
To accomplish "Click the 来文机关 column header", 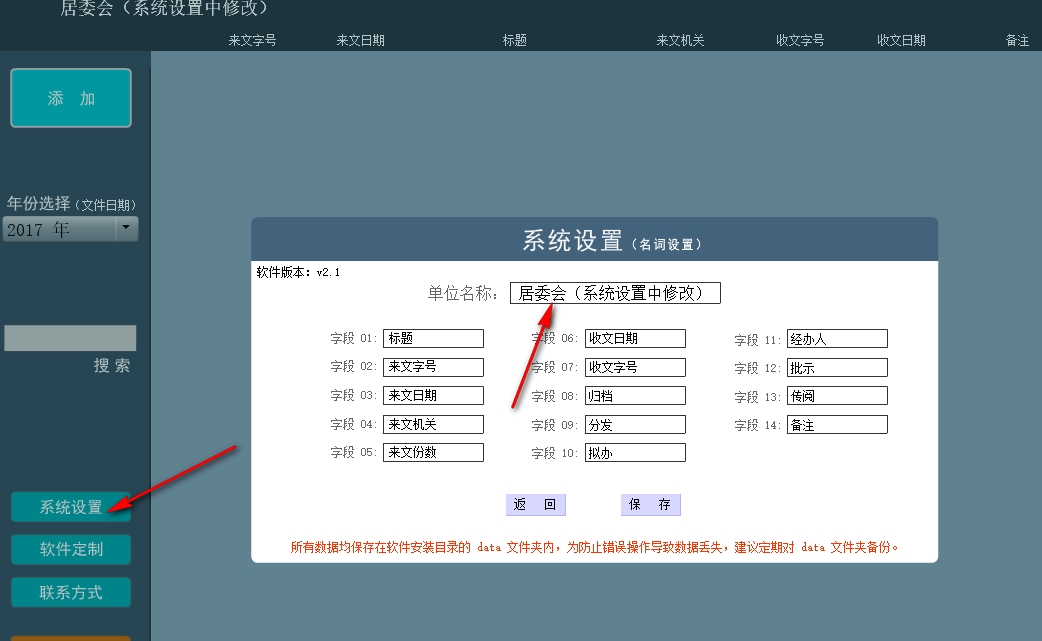I will pyautogui.click(x=680, y=41).
